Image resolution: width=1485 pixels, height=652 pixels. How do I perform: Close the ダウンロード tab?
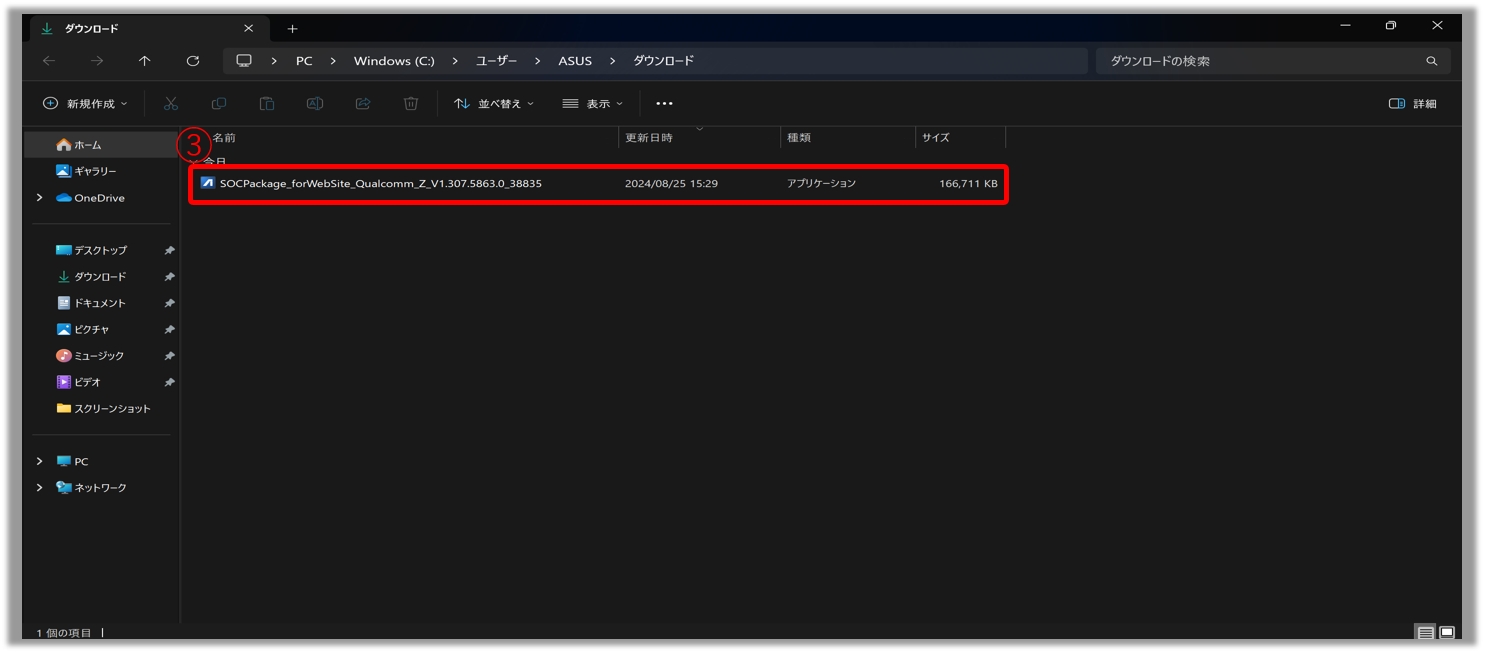coord(248,28)
